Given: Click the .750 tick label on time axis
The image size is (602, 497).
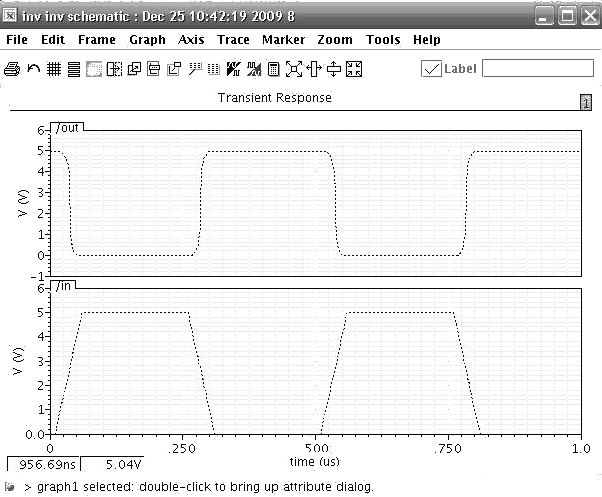Looking at the screenshot, I should (x=448, y=449).
